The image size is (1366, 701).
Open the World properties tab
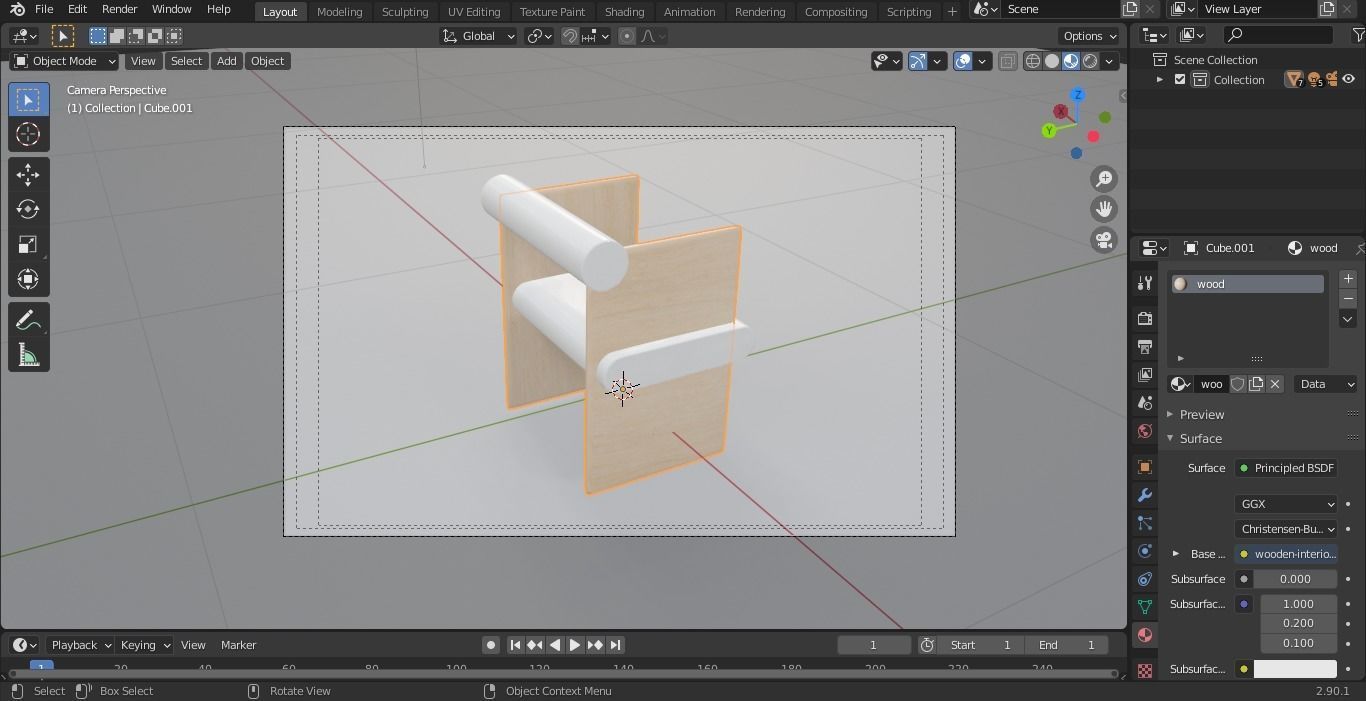pos(1145,431)
